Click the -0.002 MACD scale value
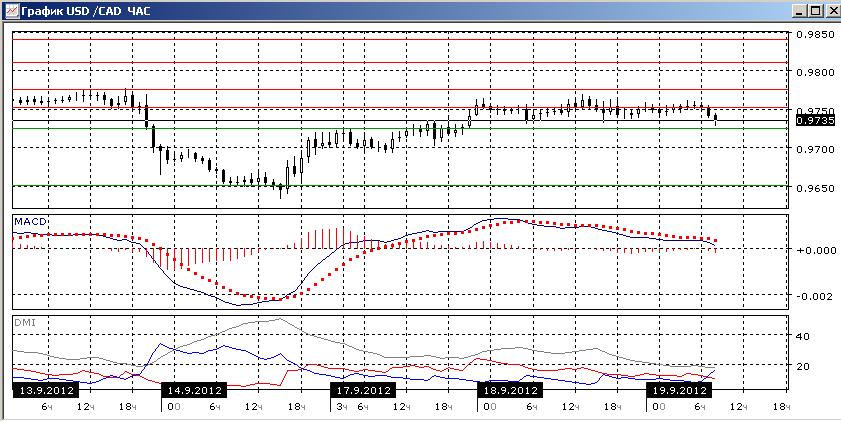841x421 pixels. point(815,296)
